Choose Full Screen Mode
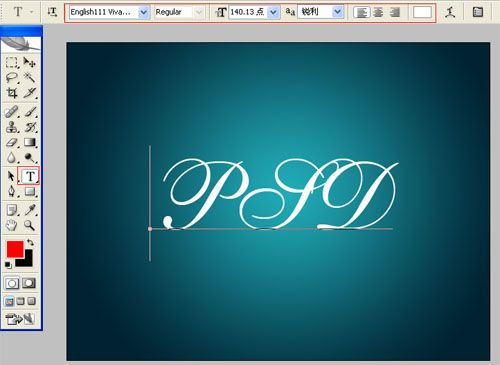The height and width of the screenshot is (365, 500). 32,302
